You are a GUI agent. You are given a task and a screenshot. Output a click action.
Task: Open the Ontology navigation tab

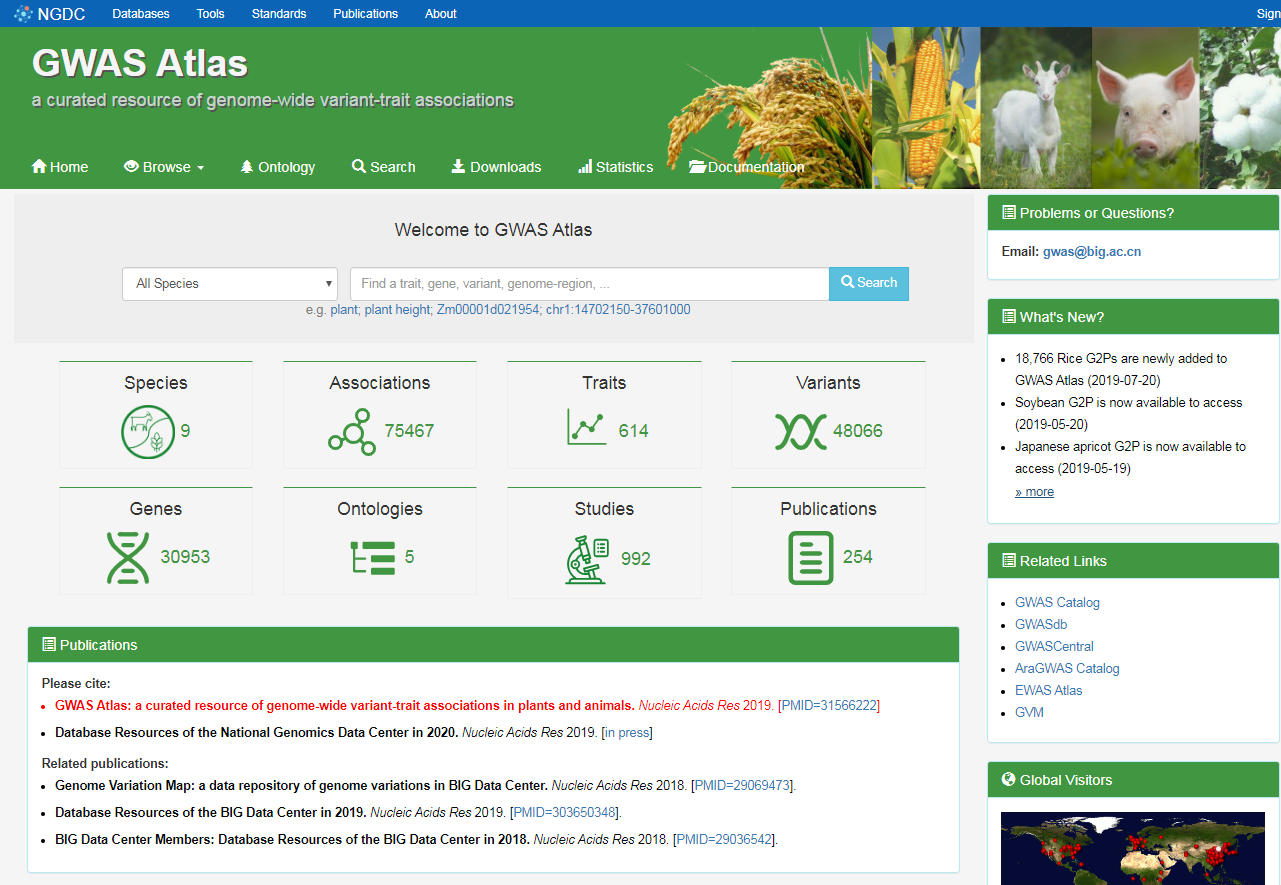click(x=277, y=167)
